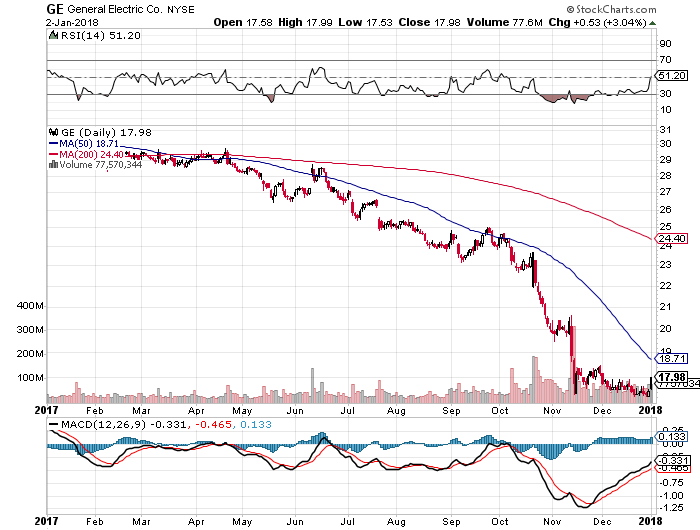
Task: Click the Feb label under the price chart
Action: click(x=95, y=410)
